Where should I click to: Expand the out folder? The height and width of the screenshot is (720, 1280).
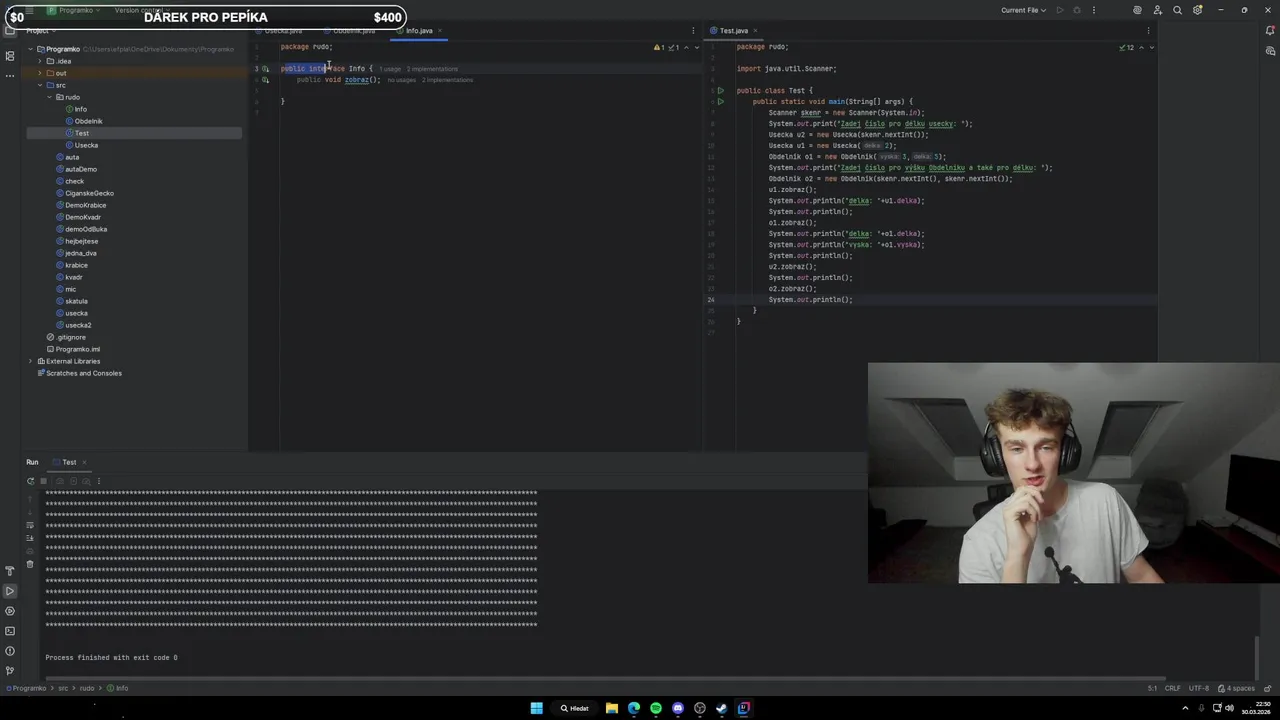tap(39, 73)
